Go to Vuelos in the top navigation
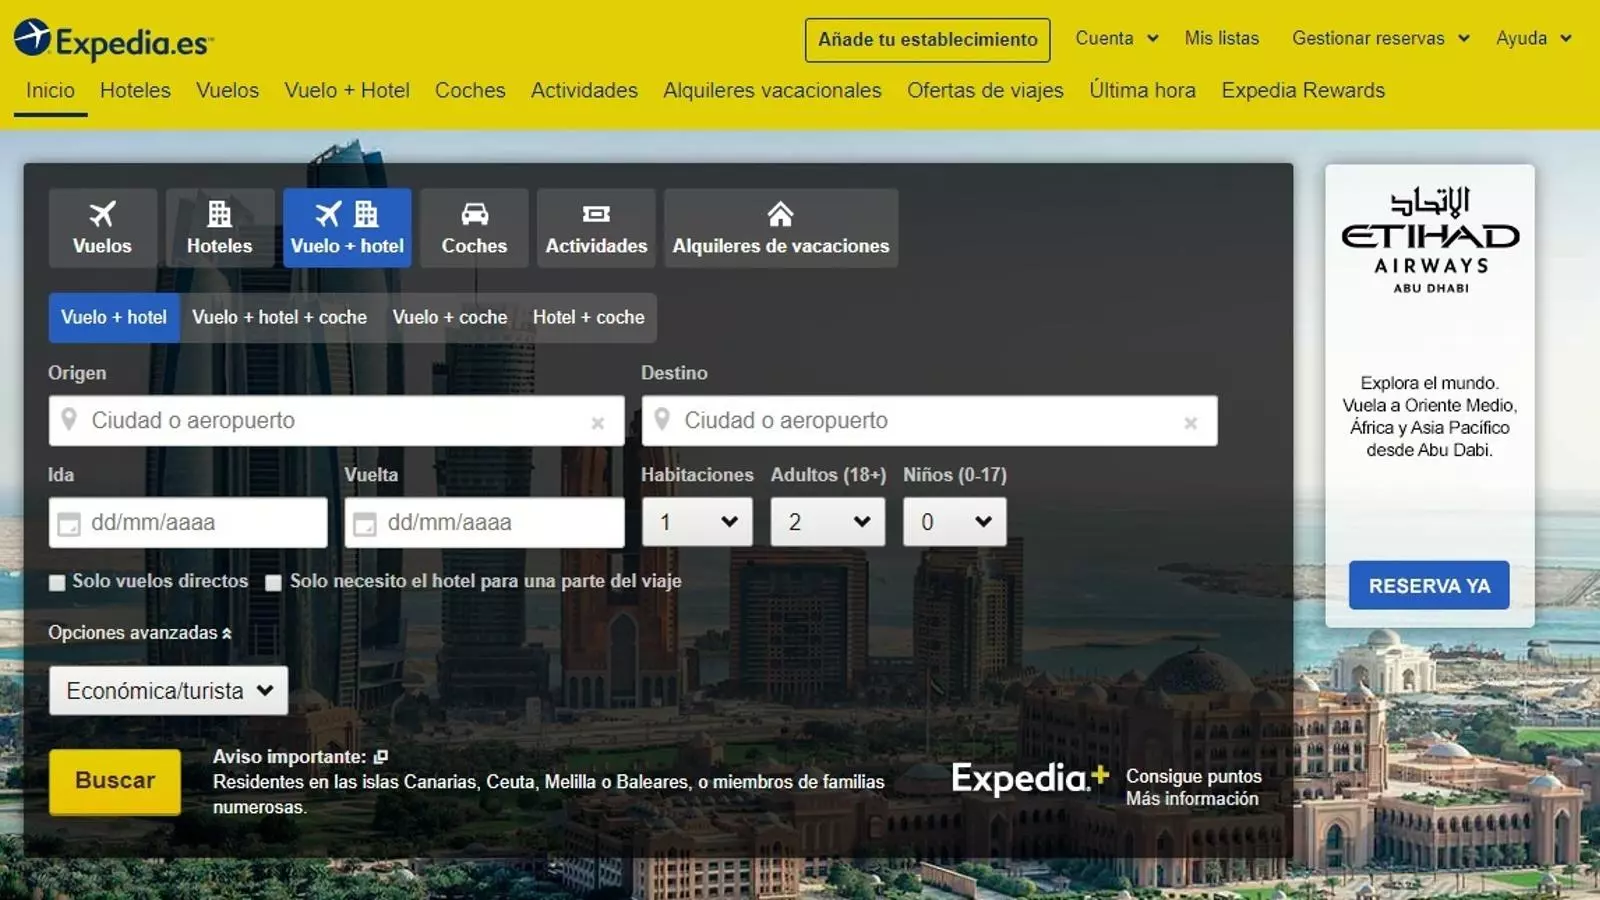 pos(227,90)
